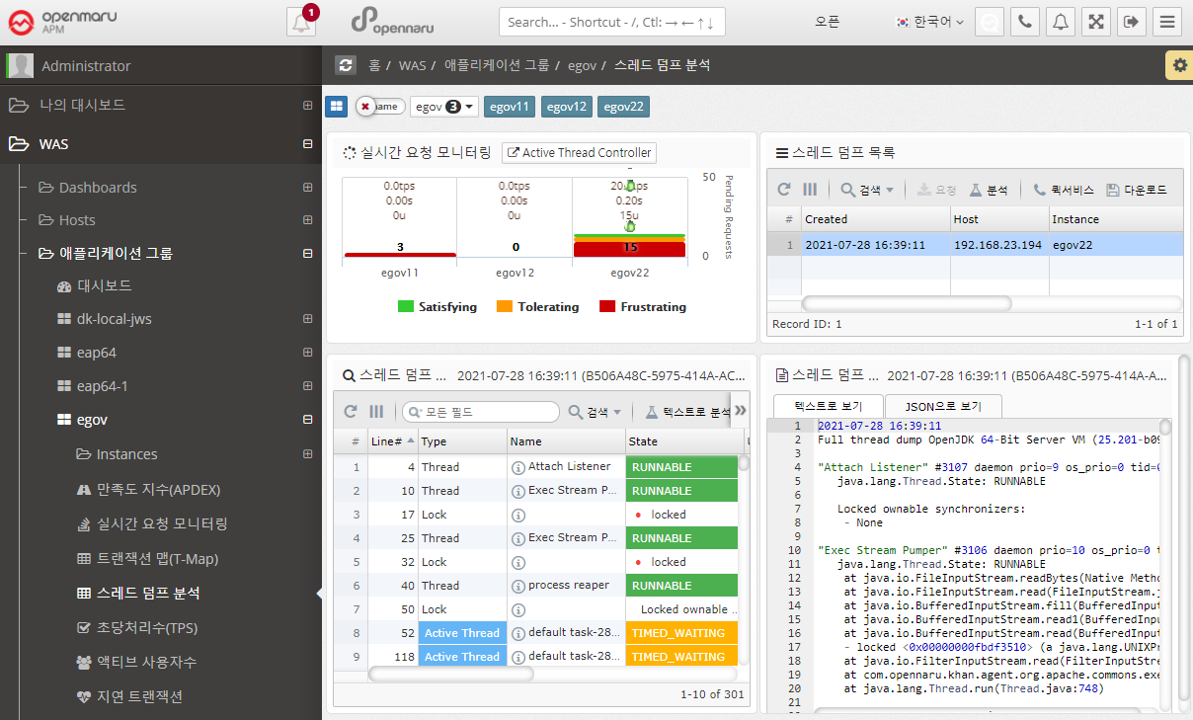Click the notification bell with red badge
The width and height of the screenshot is (1193, 720).
[301, 22]
